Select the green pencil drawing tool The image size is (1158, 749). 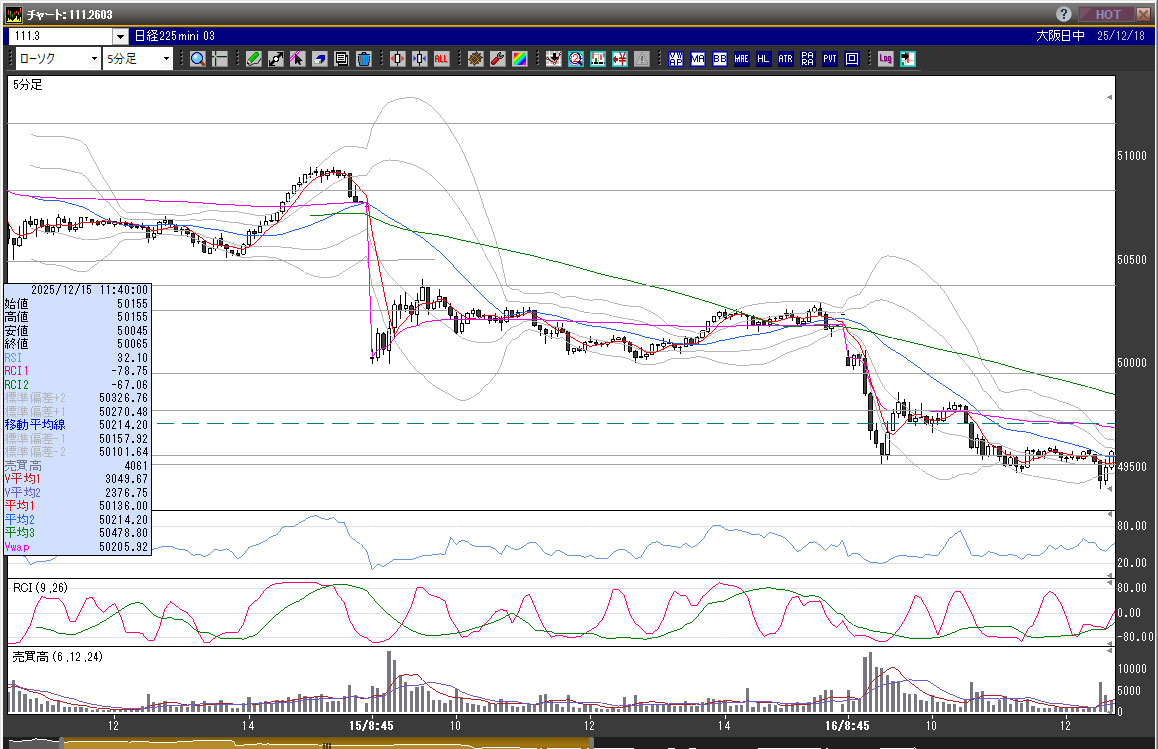(254, 59)
